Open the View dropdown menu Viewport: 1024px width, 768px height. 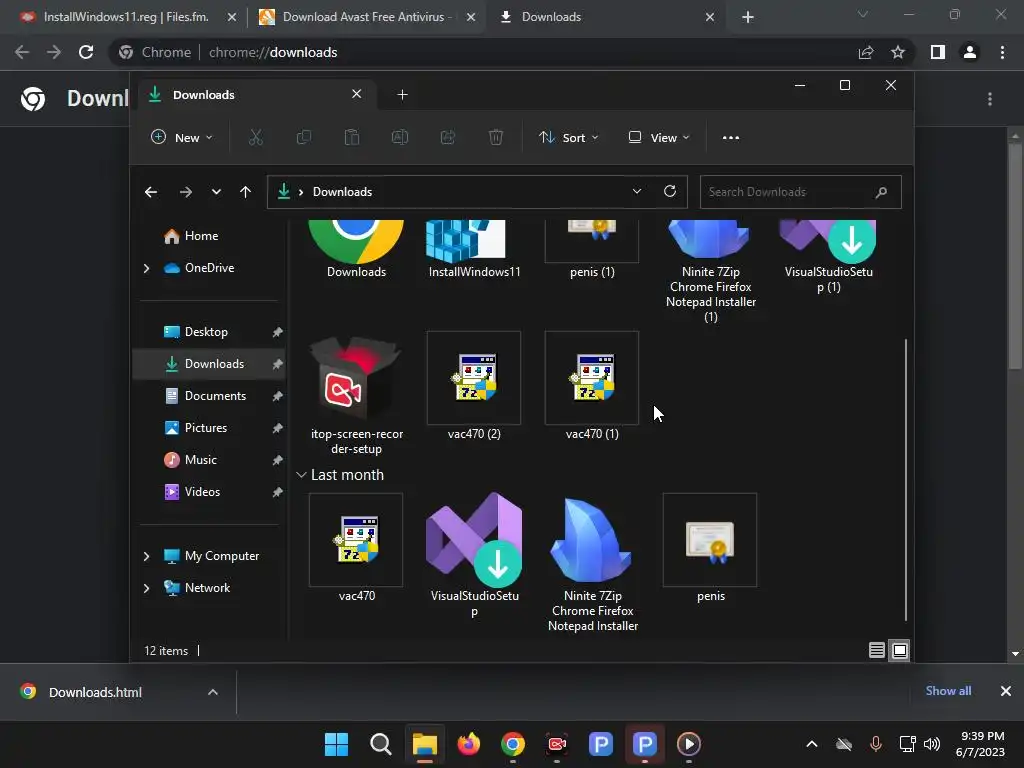coord(658,138)
